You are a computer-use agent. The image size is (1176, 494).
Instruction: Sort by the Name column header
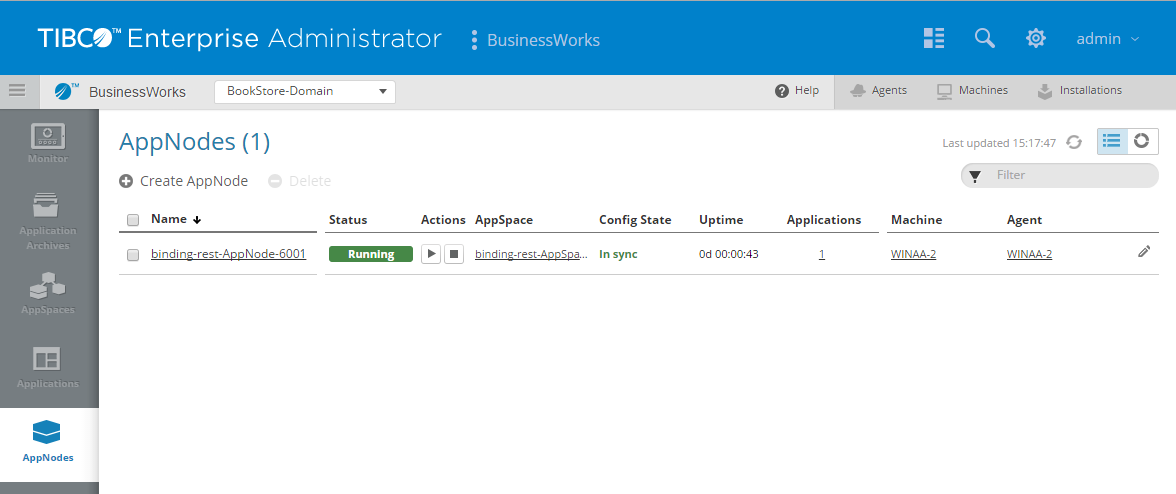point(176,220)
